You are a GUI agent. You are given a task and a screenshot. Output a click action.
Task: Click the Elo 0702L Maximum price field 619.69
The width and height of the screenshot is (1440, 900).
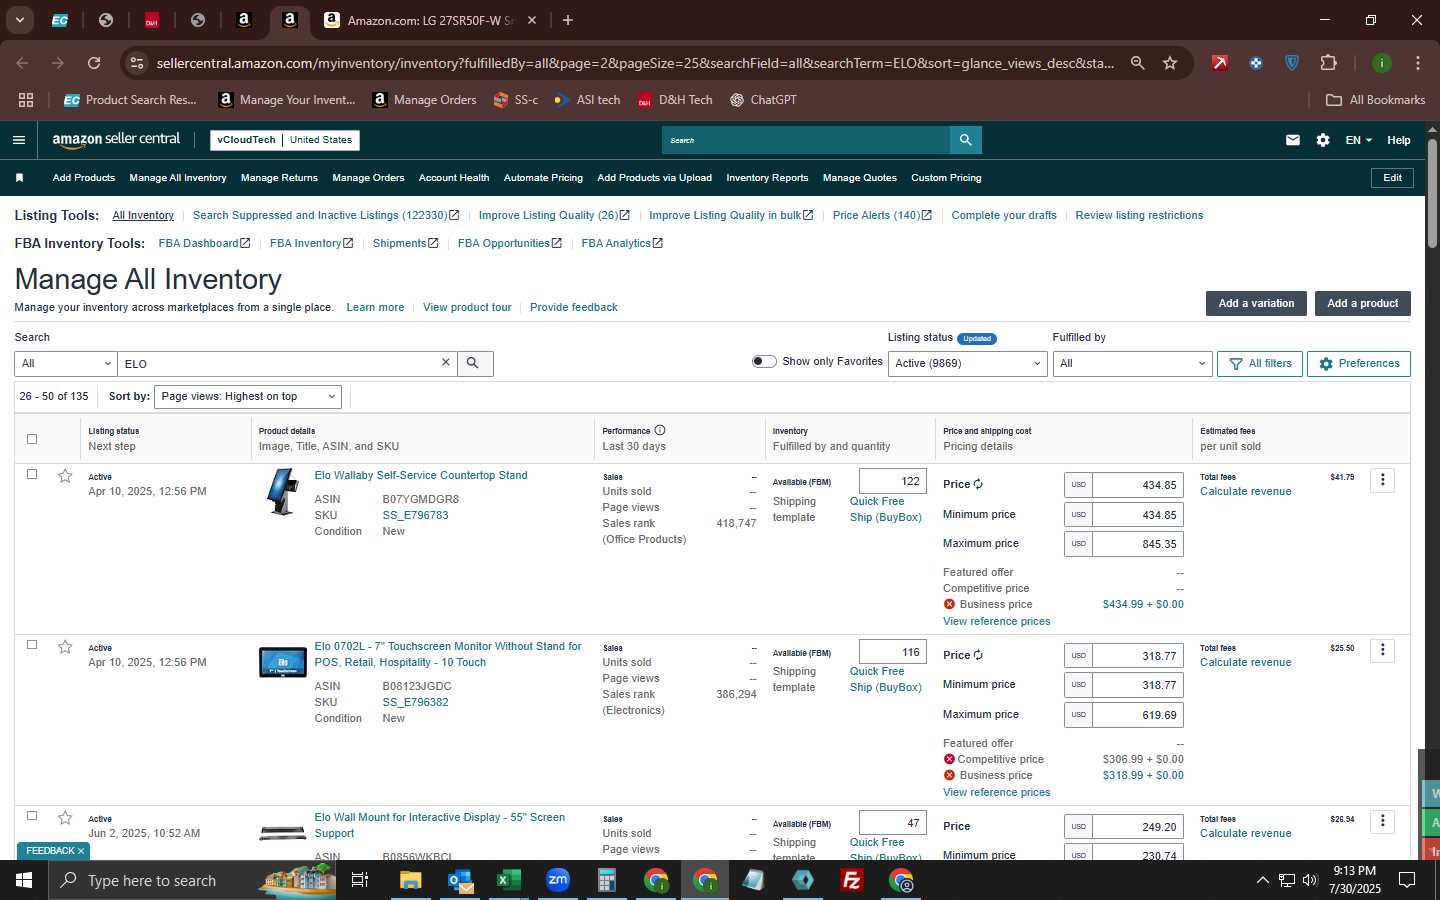click(1137, 715)
